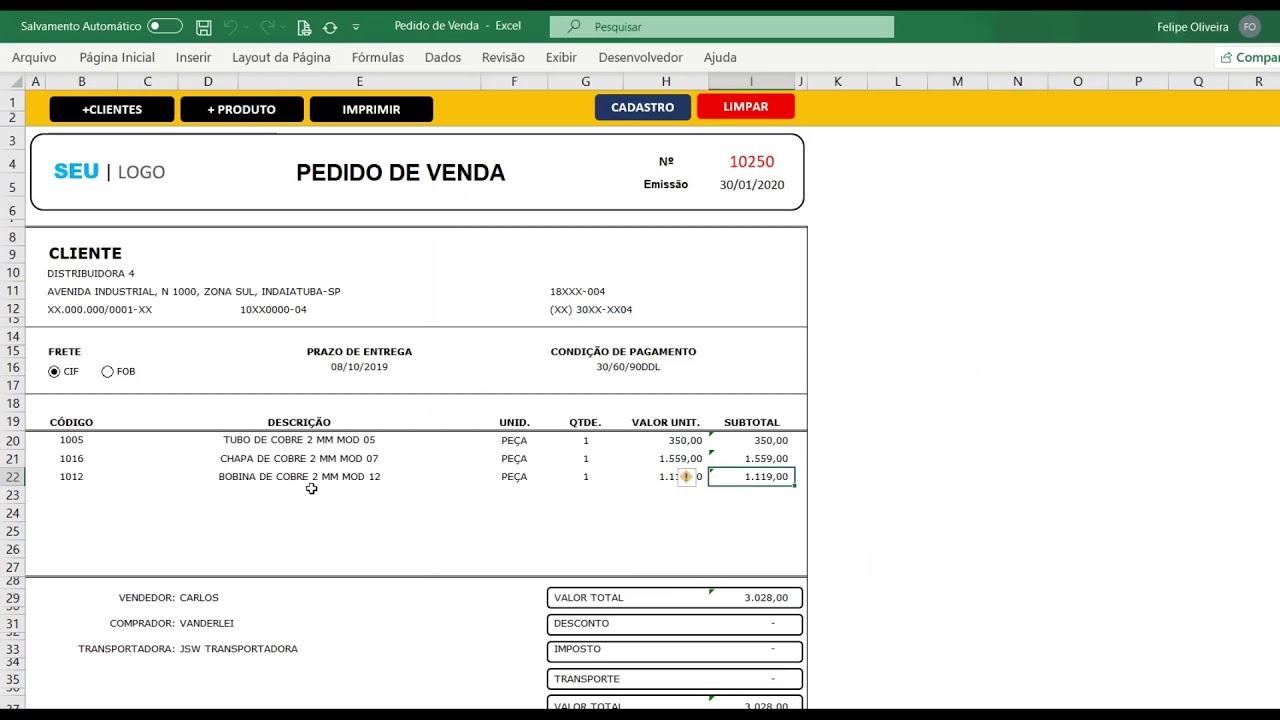
Task: Select row 22 header
Action: coord(12,477)
